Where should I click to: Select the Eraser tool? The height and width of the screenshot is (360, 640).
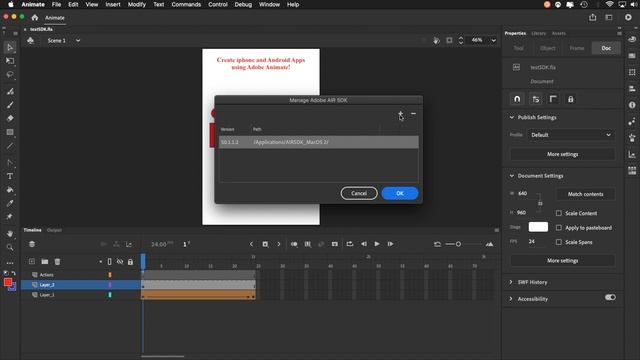pyautogui.click(x=10, y=118)
